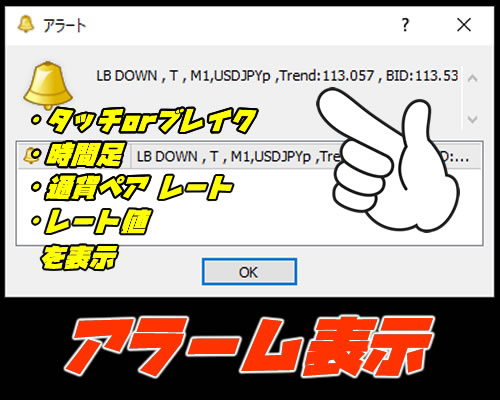
Task: Close the アラート dialog with X
Action: coord(464,25)
